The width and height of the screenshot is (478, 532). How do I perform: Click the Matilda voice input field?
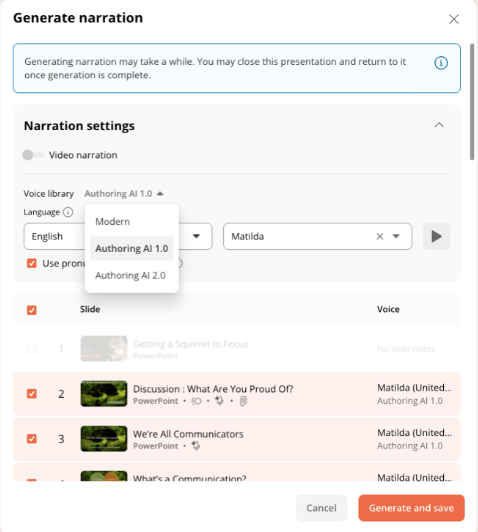point(318,236)
